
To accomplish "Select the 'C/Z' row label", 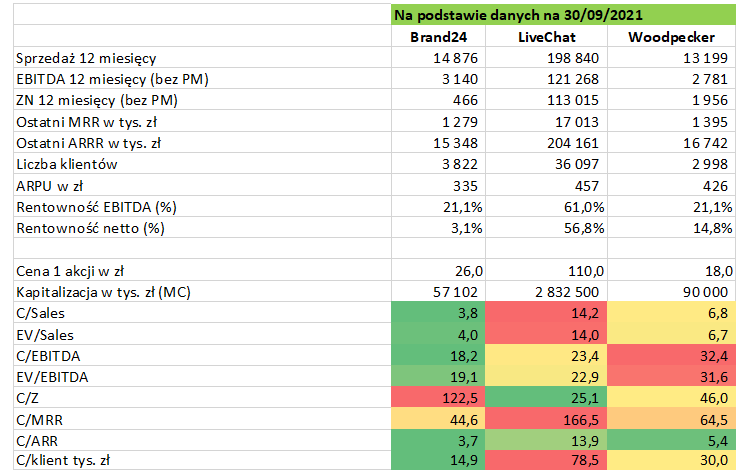I will click(x=27, y=398).
